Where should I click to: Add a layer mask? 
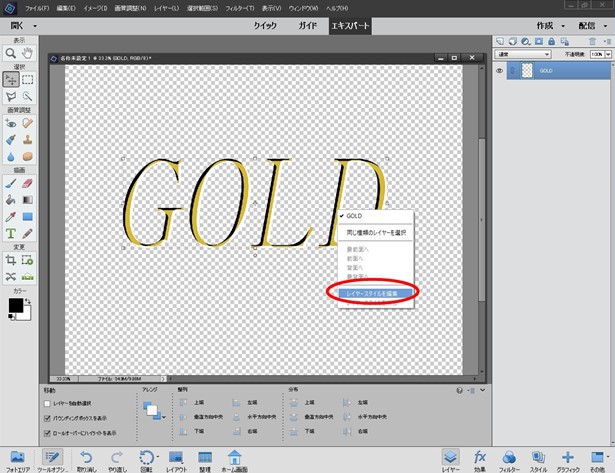[539, 41]
